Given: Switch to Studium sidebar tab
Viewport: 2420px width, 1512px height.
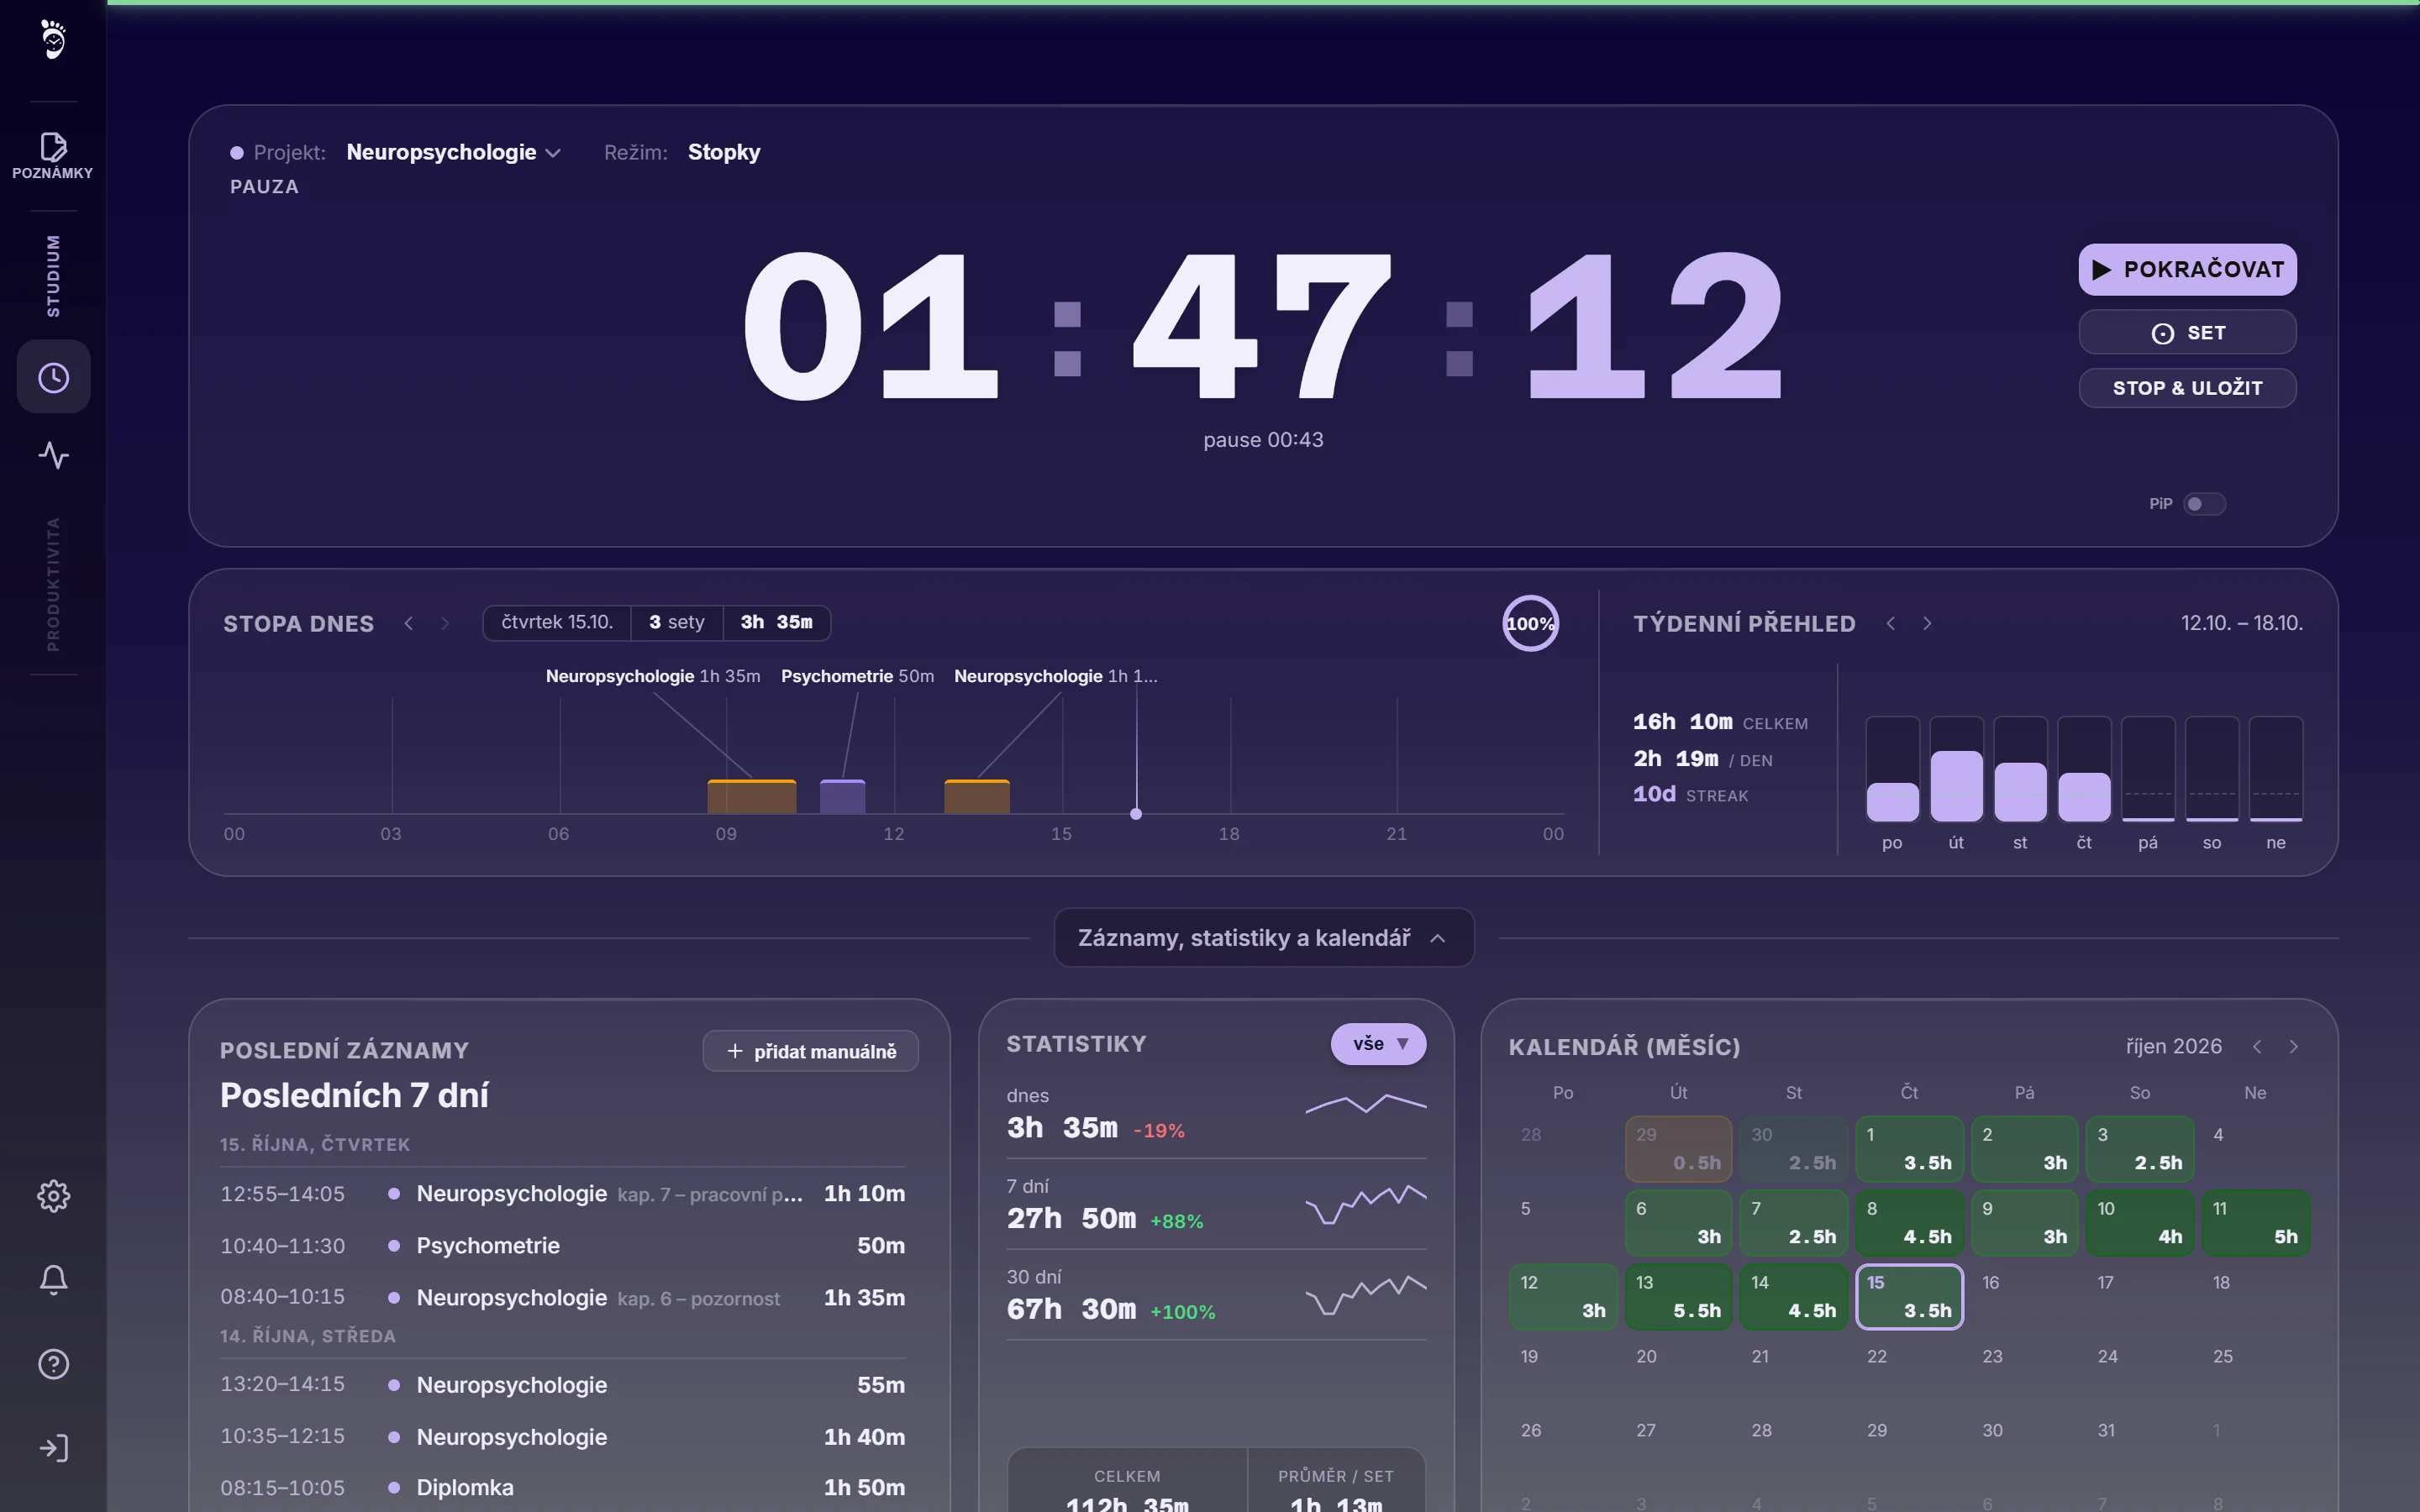Looking at the screenshot, I should (x=53, y=276).
